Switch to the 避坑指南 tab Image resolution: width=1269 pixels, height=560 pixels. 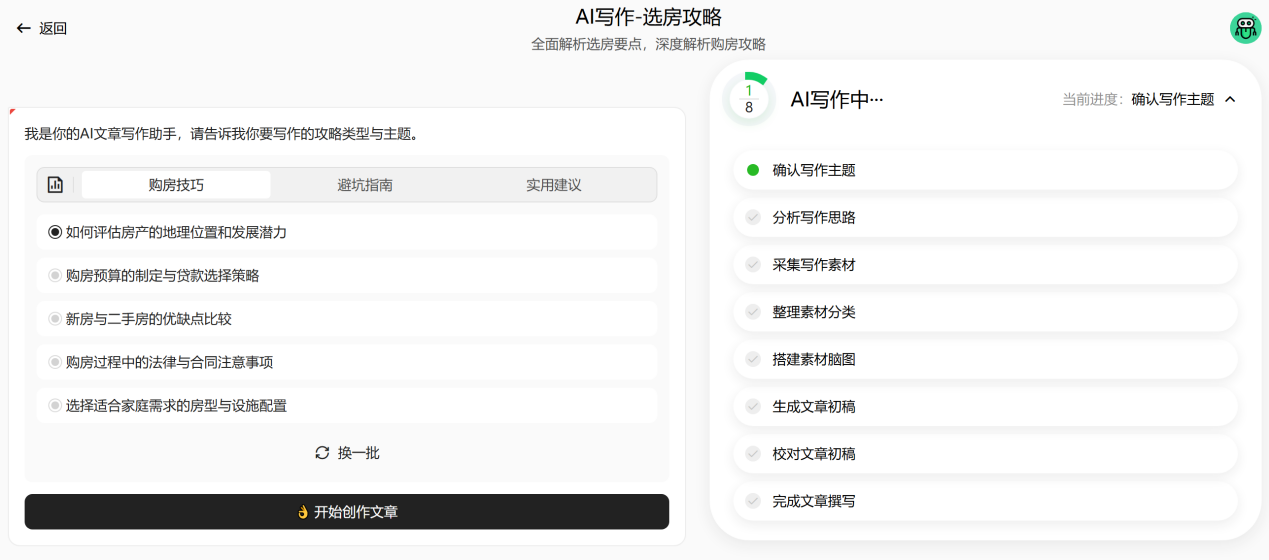click(365, 185)
